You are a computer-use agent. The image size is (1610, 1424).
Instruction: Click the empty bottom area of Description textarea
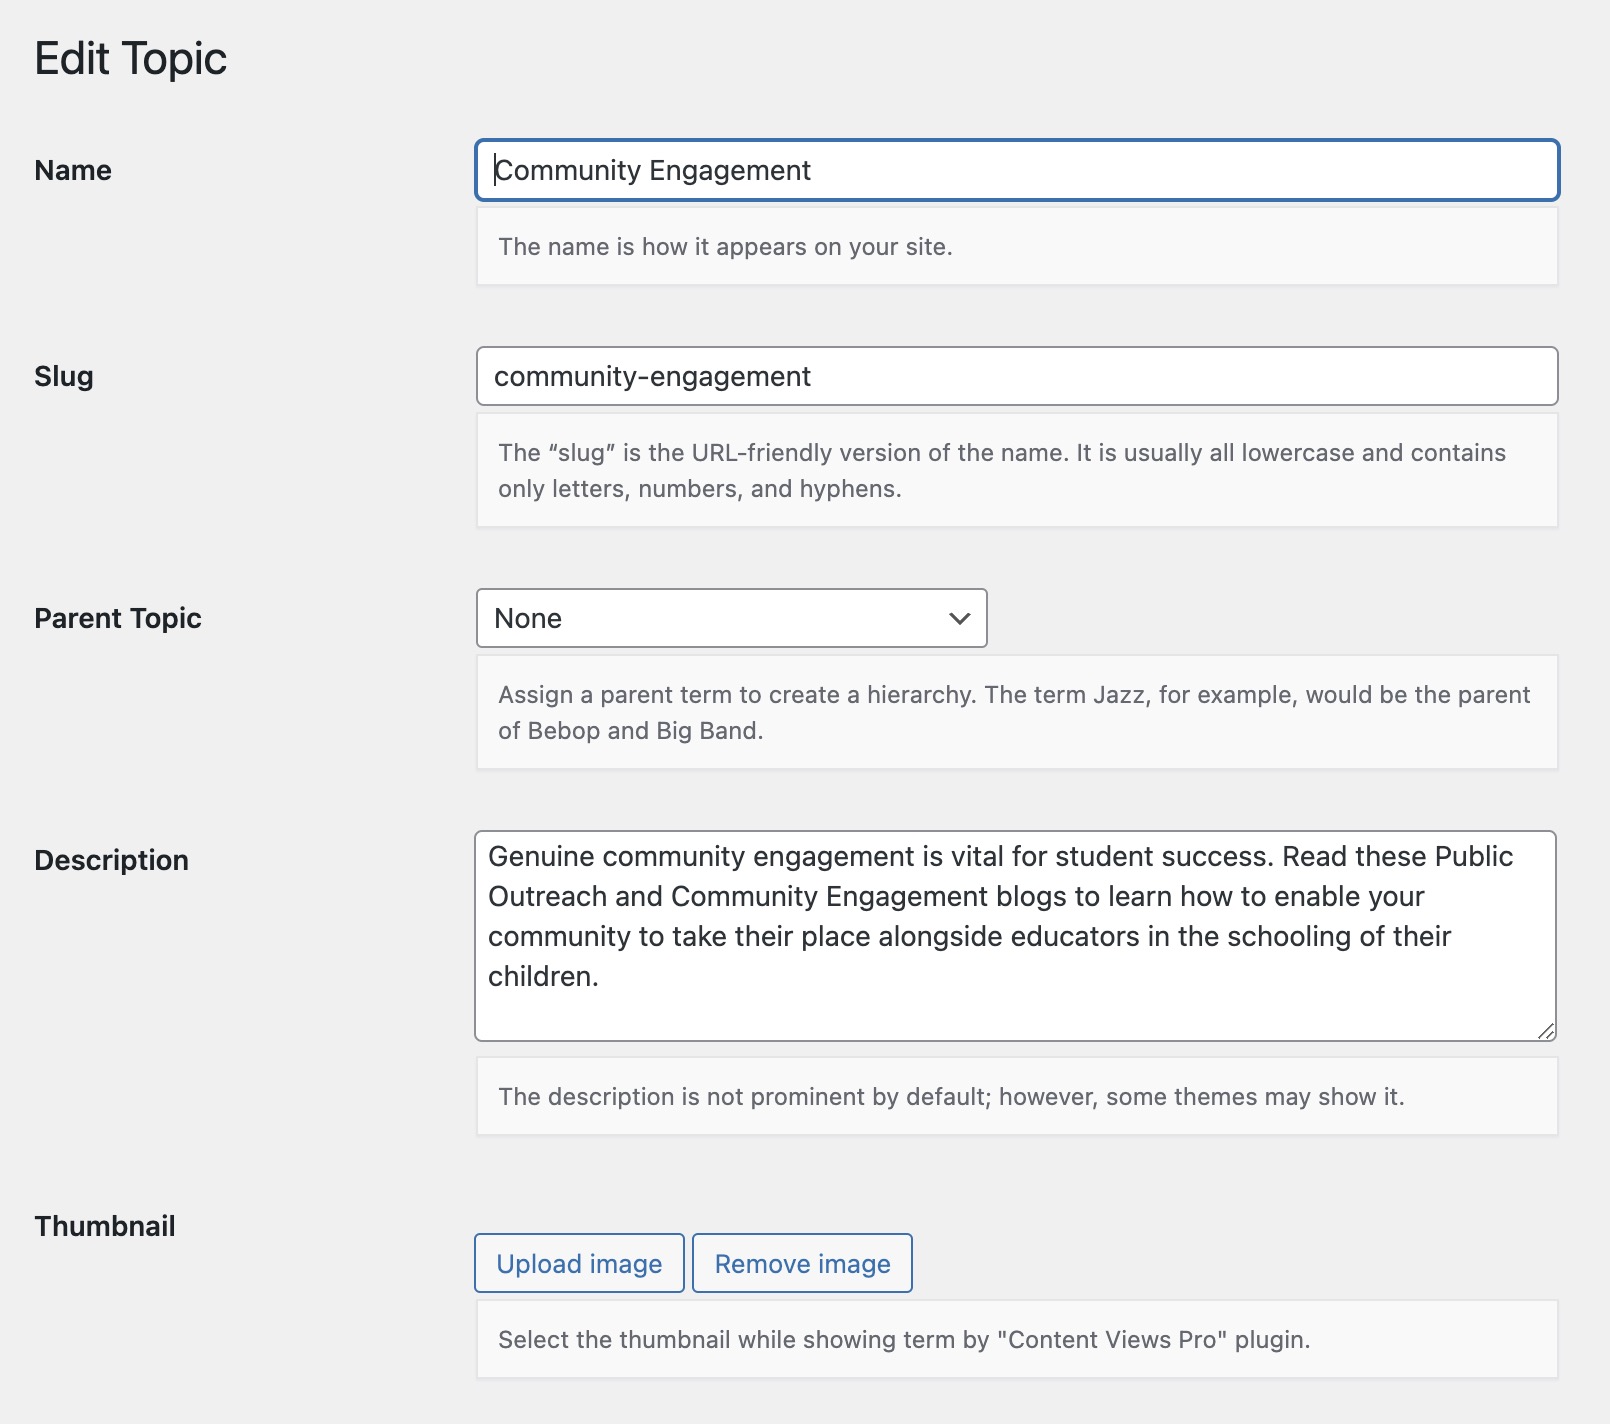(x=1014, y=1013)
